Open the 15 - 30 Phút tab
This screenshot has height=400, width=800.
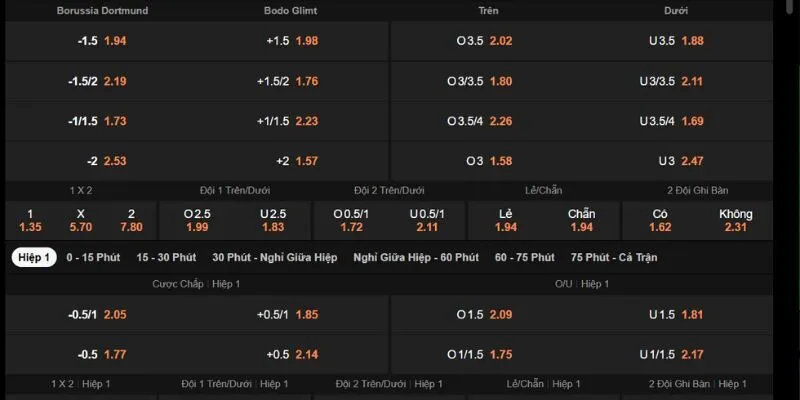click(166, 257)
